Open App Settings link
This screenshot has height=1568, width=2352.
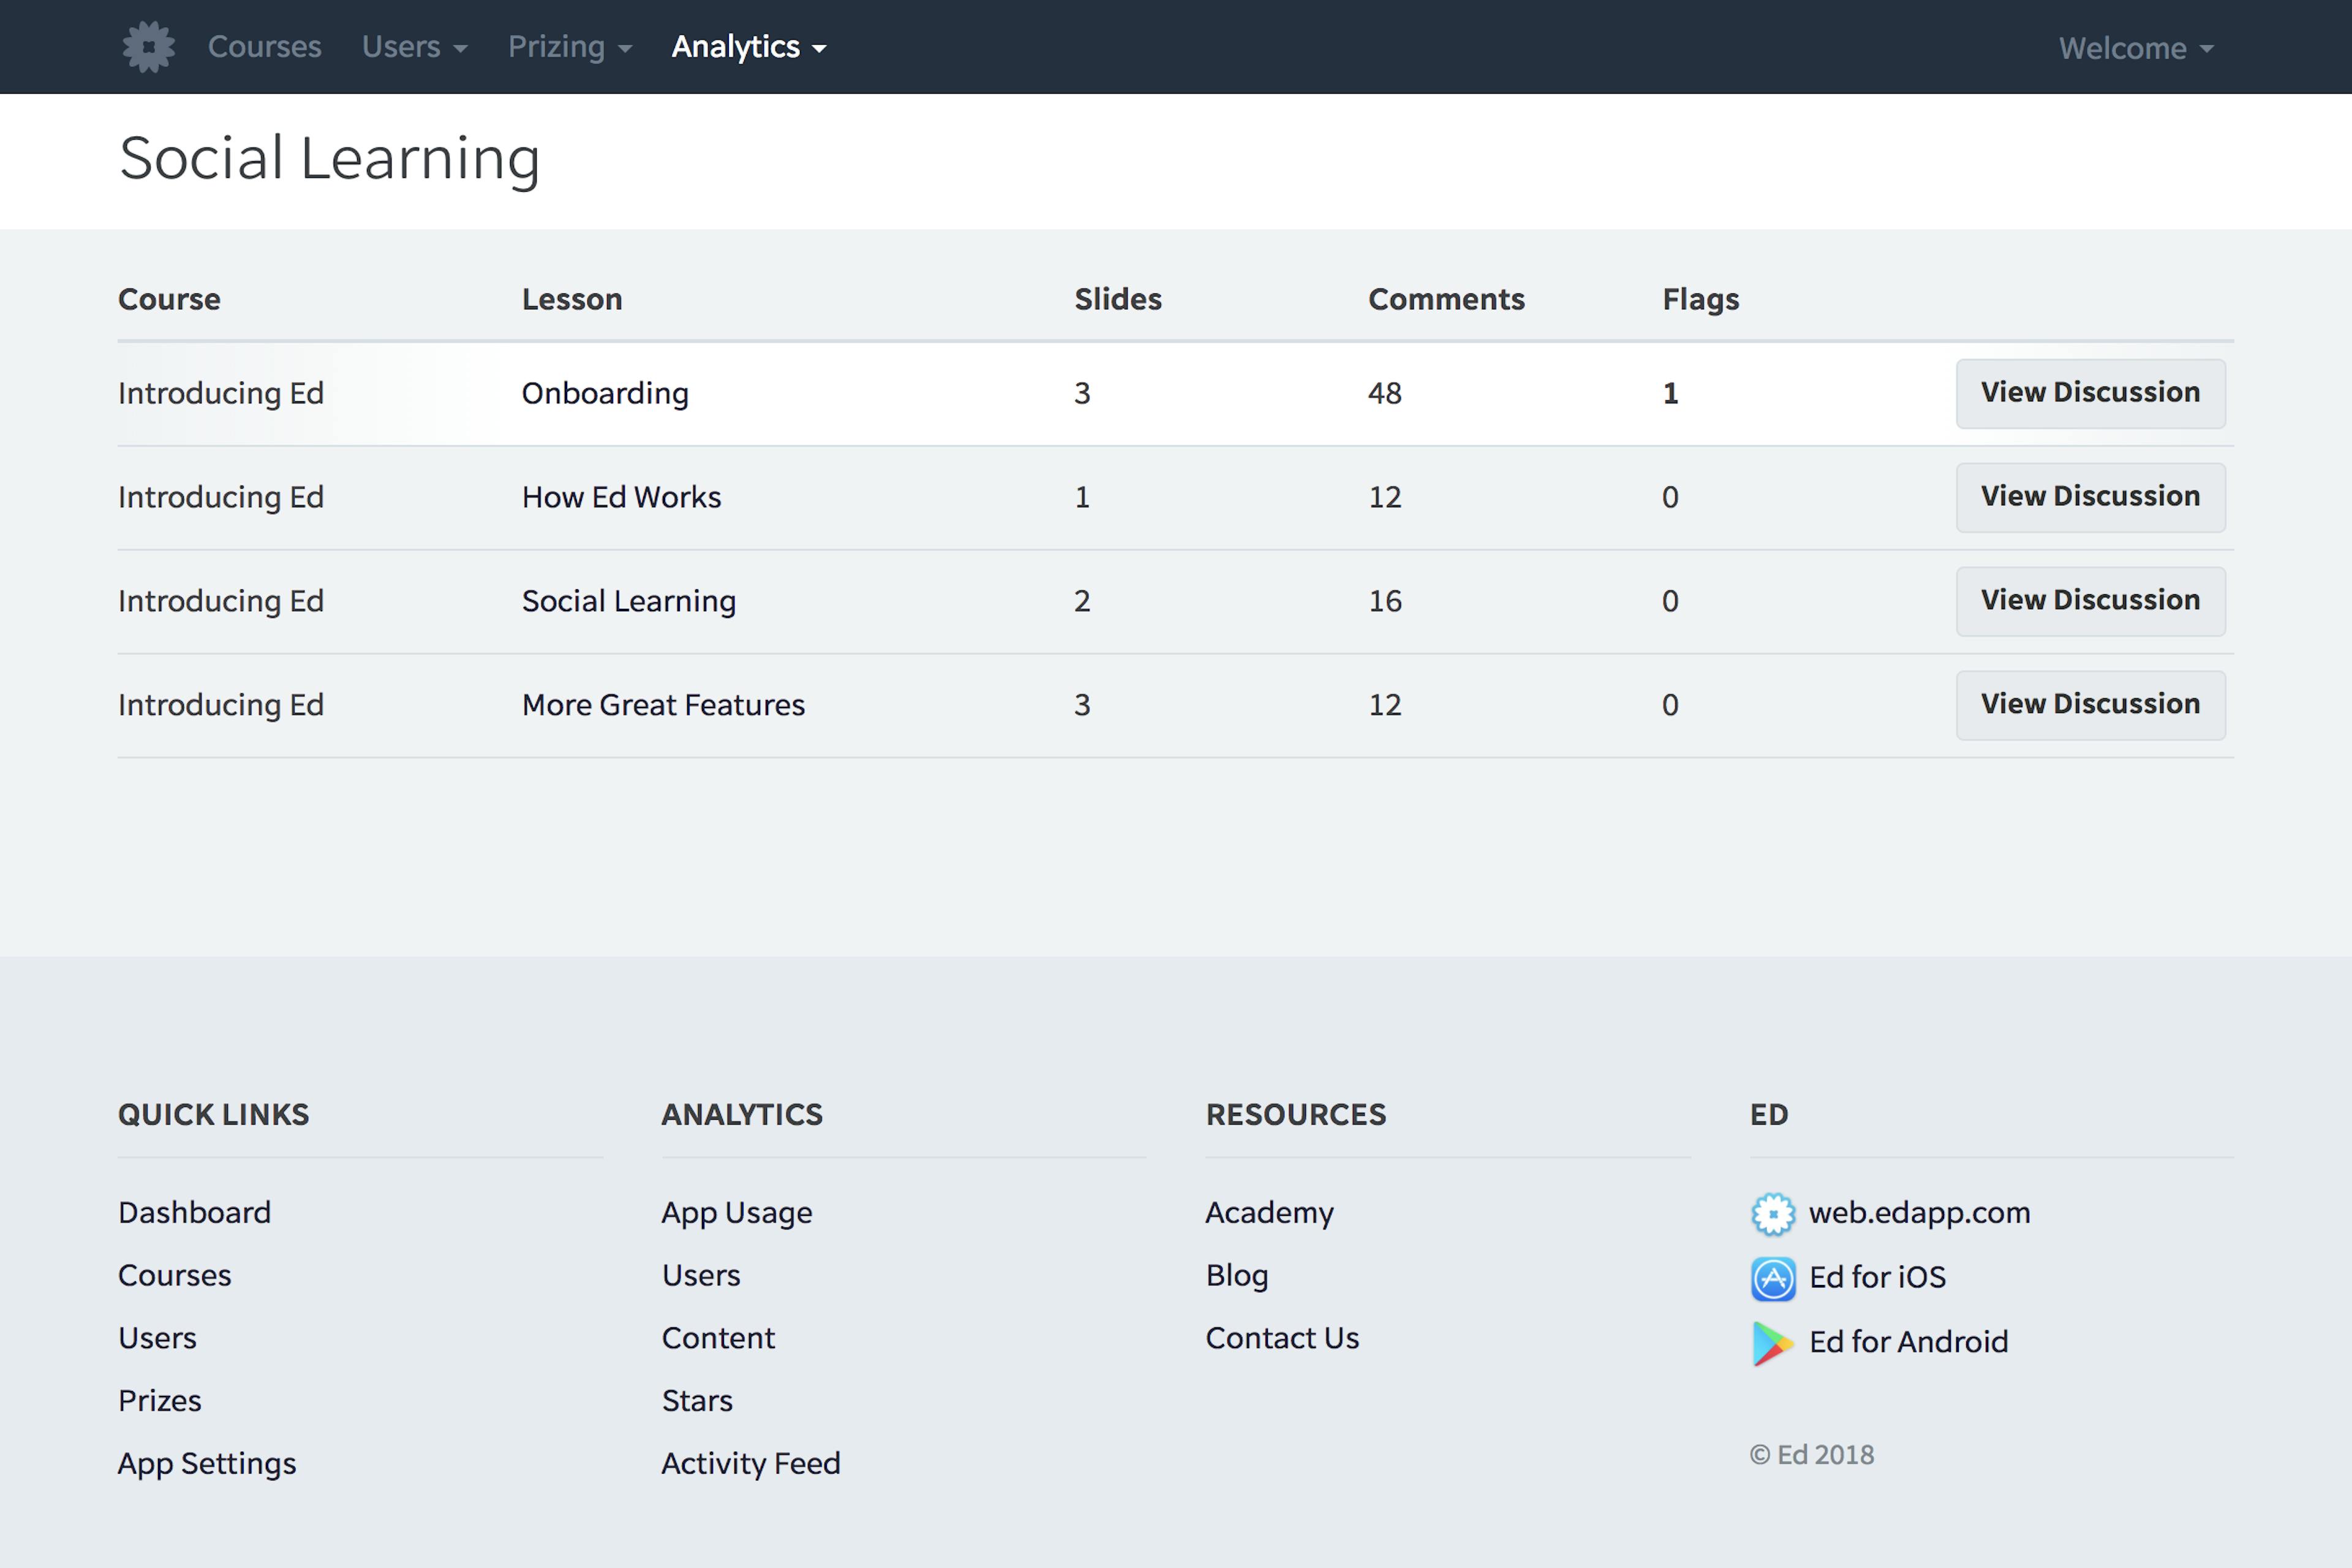pyautogui.click(x=207, y=1464)
